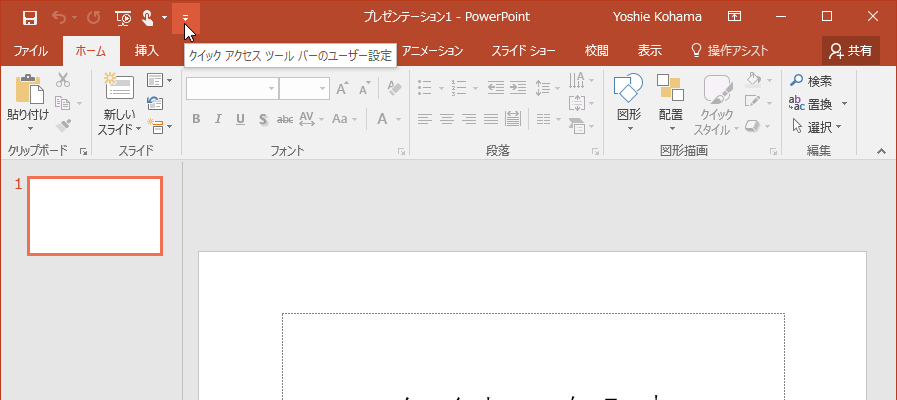Click the Font Color button

click(382, 119)
